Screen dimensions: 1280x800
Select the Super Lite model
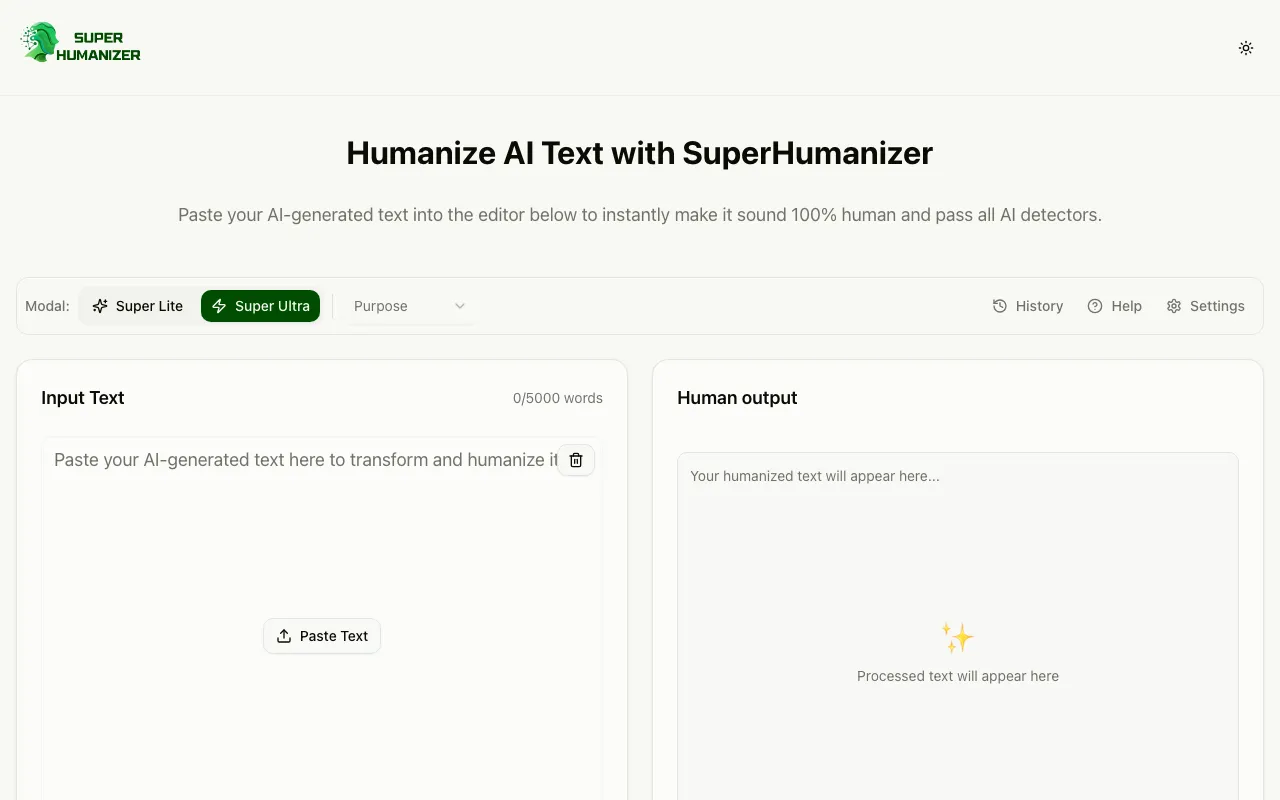tap(138, 306)
